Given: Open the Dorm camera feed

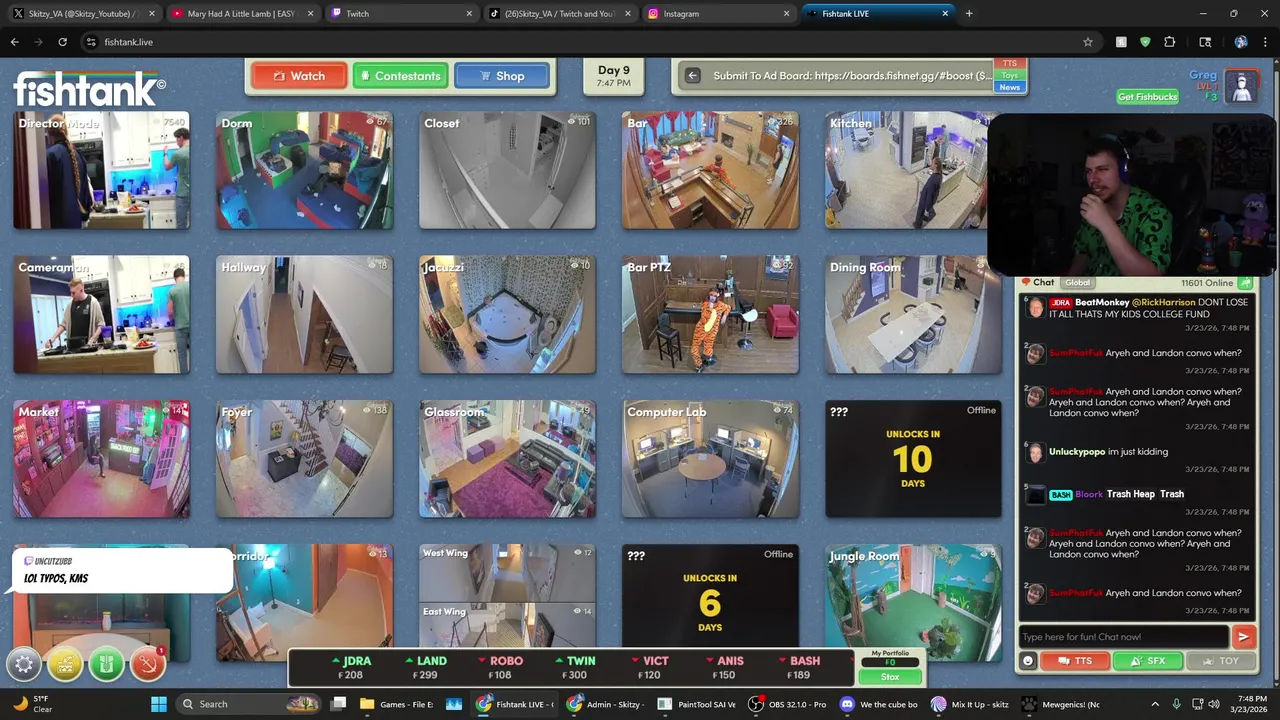Looking at the screenshot, I should (305, 170).
